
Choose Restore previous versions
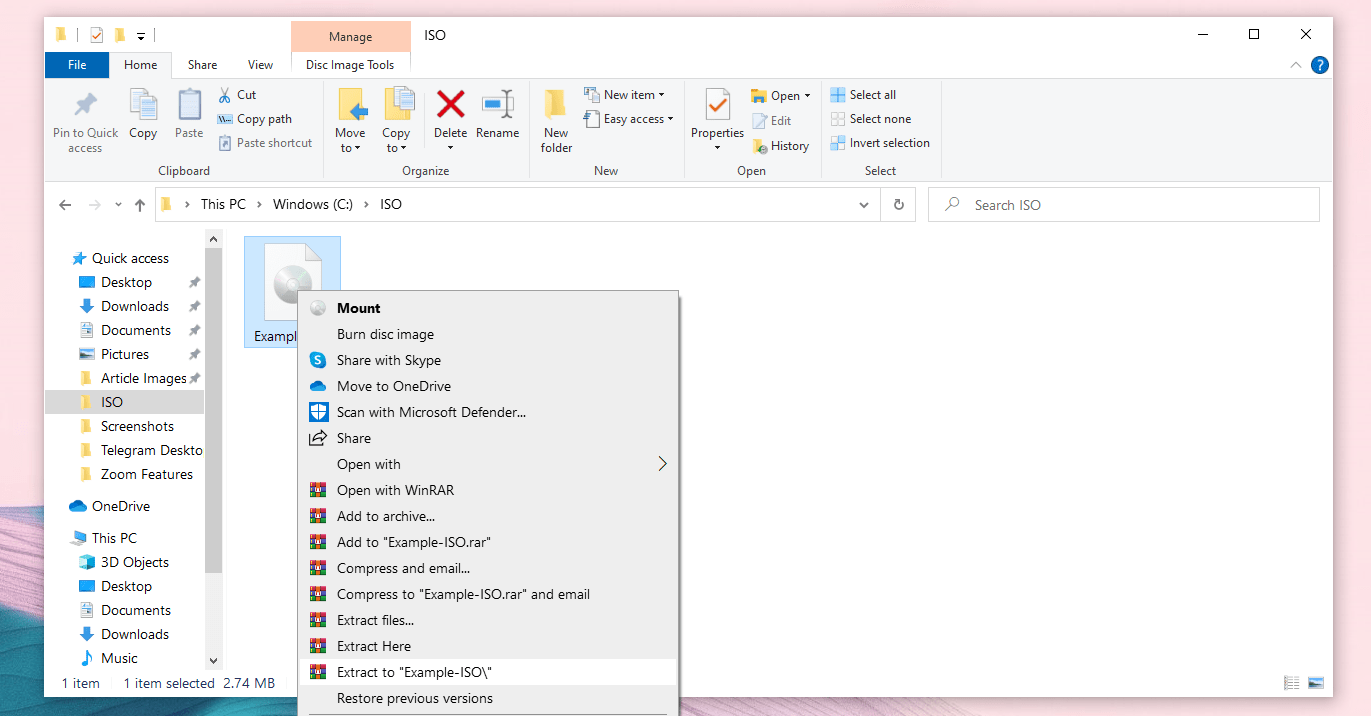(x=488, y=698)
